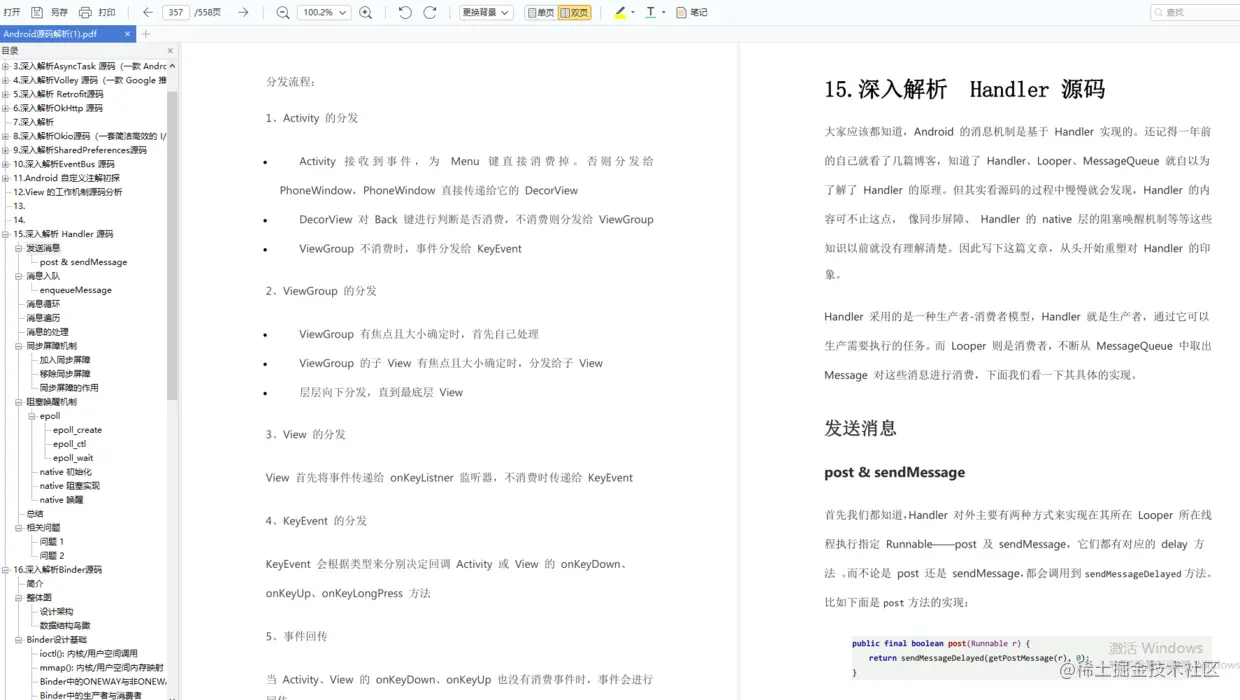Select outline entry post & sendMessage

pos(83,262)
